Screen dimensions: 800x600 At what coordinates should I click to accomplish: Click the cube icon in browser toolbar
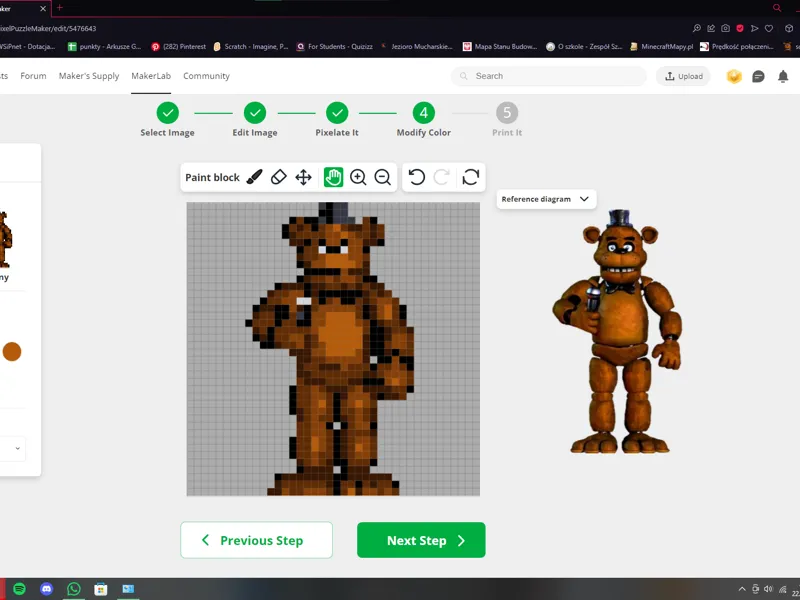point(789,29)
